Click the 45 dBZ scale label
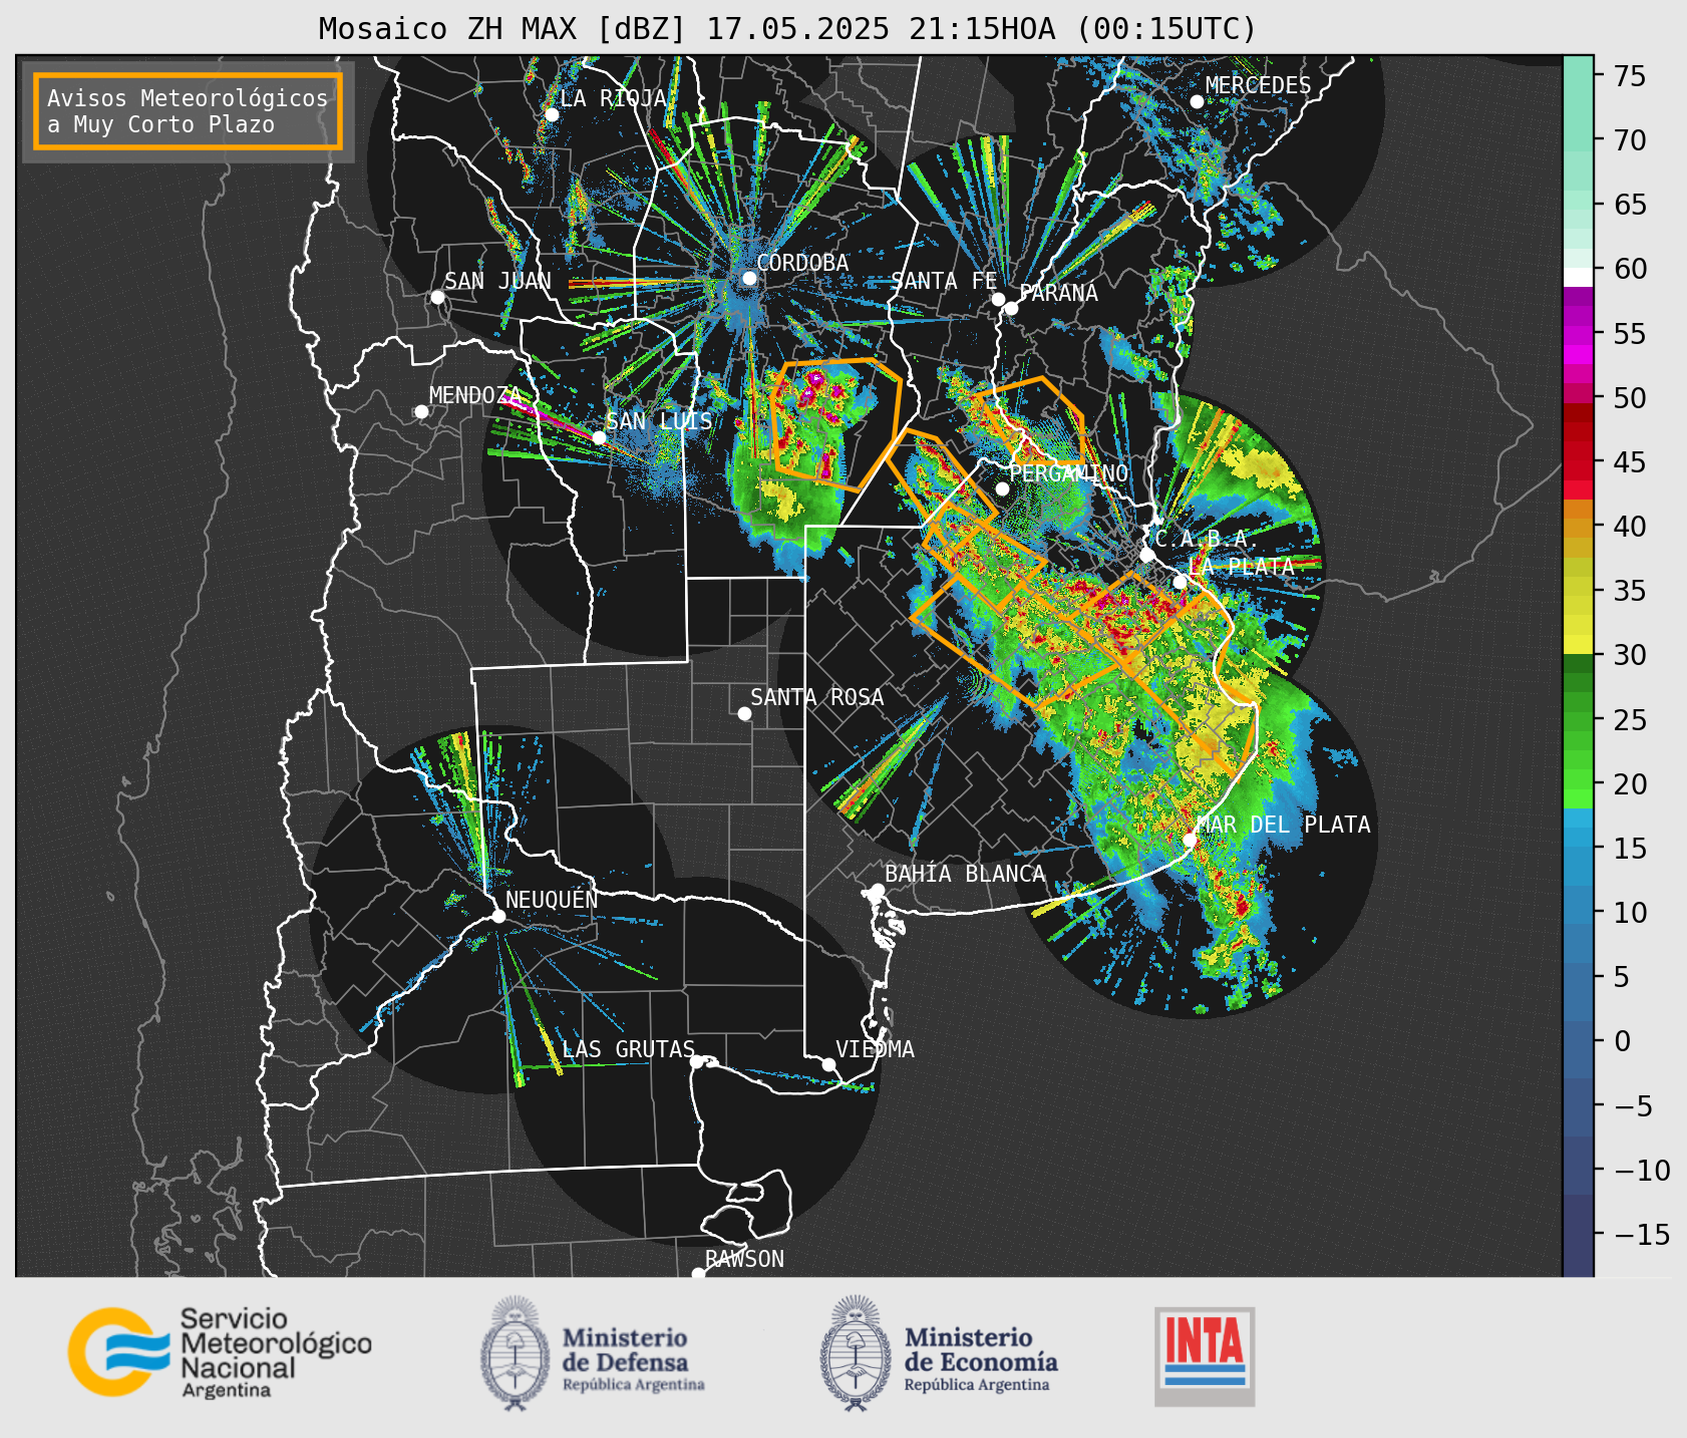This screenshot has height=1438, width=1687. [x=1631, y=463]
